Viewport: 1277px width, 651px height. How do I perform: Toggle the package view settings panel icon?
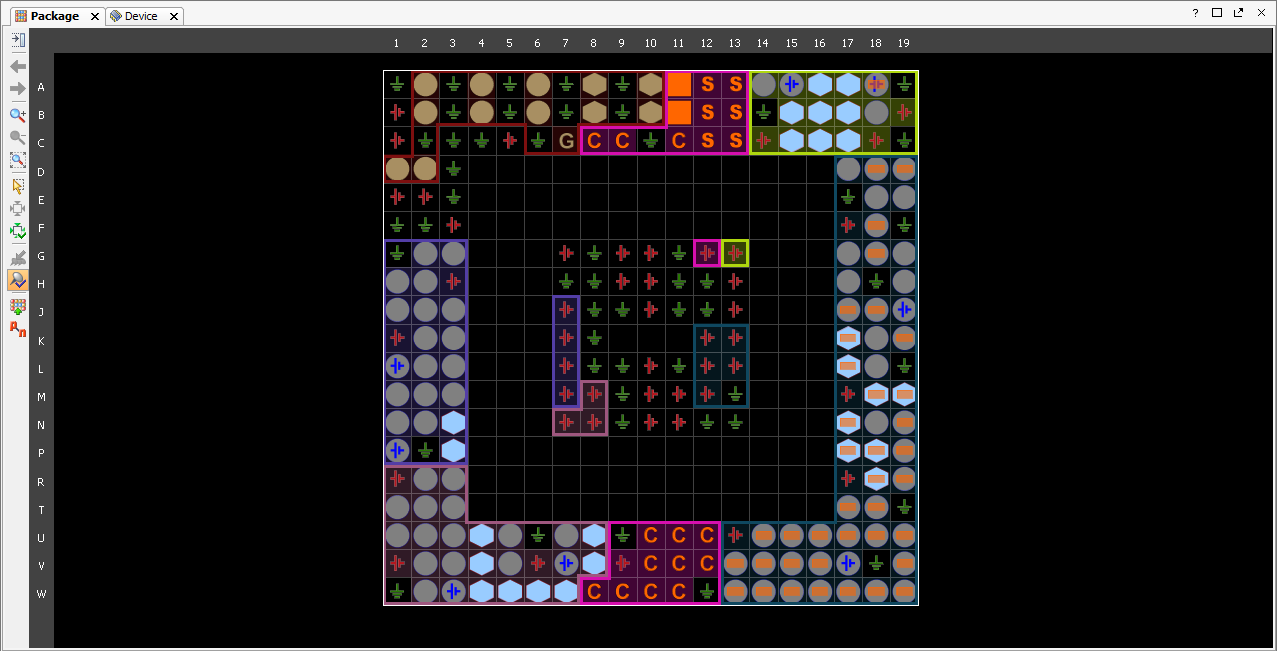18,40
